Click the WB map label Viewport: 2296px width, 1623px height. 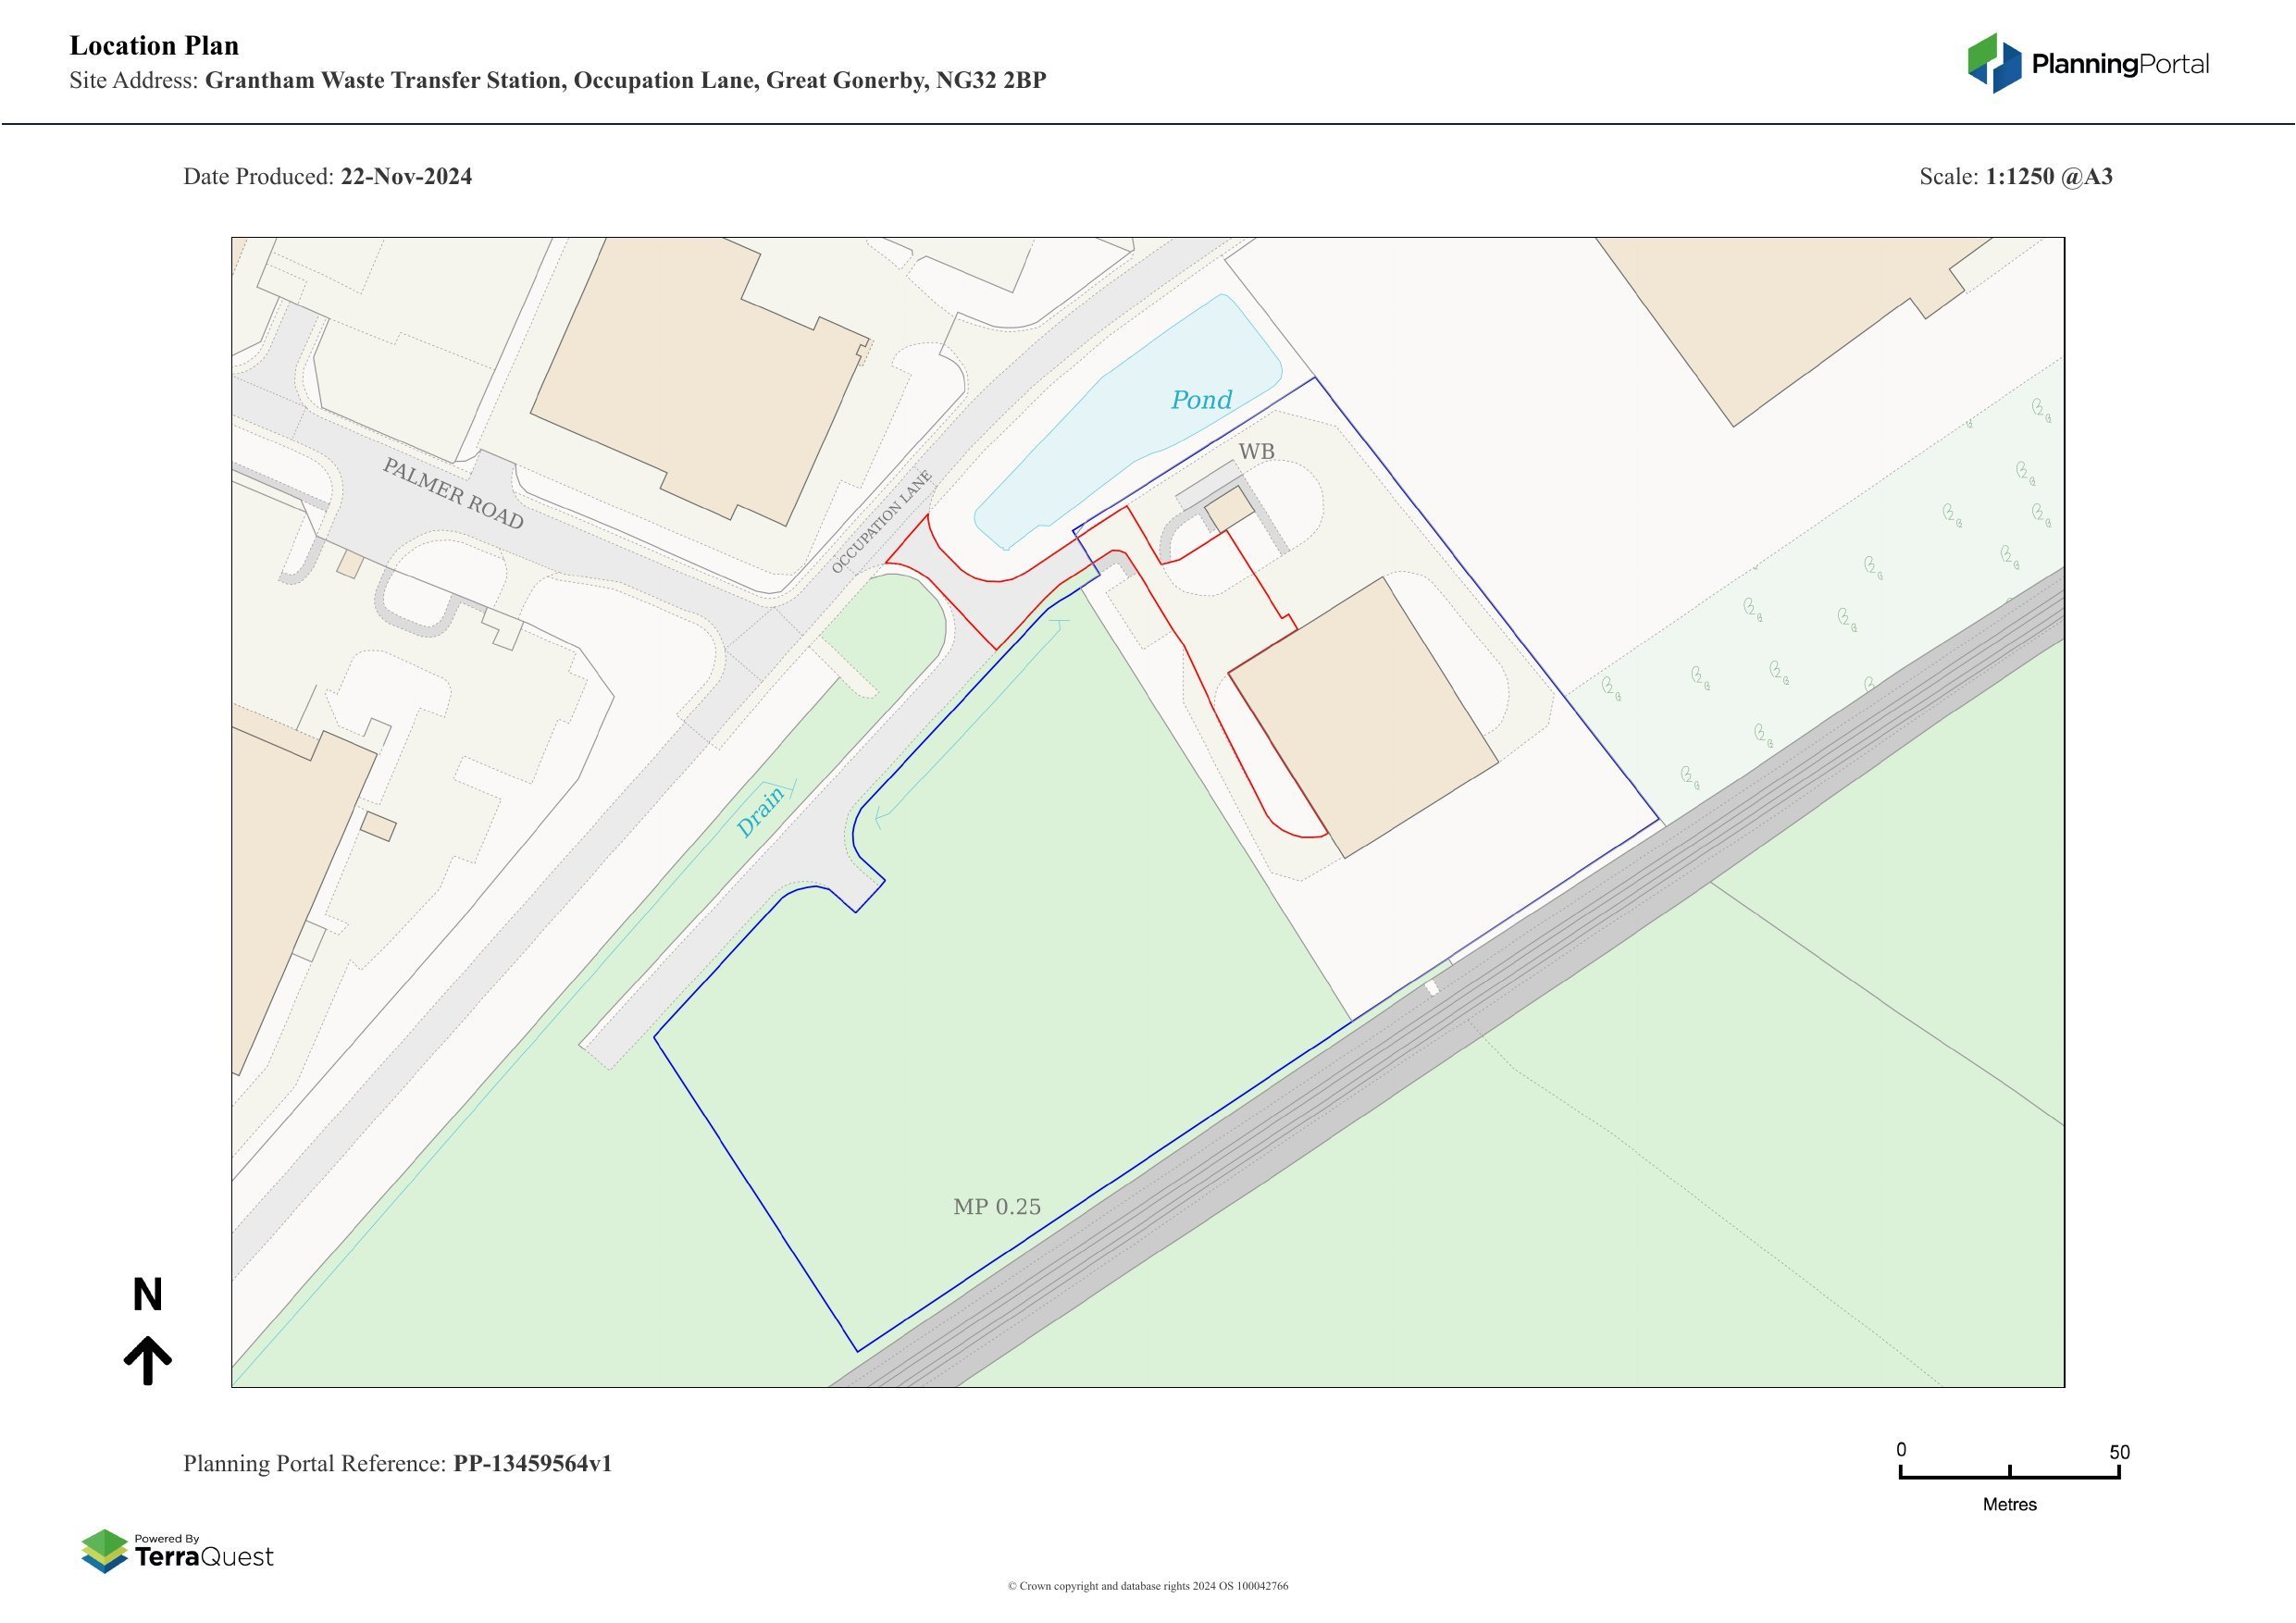1256,452
